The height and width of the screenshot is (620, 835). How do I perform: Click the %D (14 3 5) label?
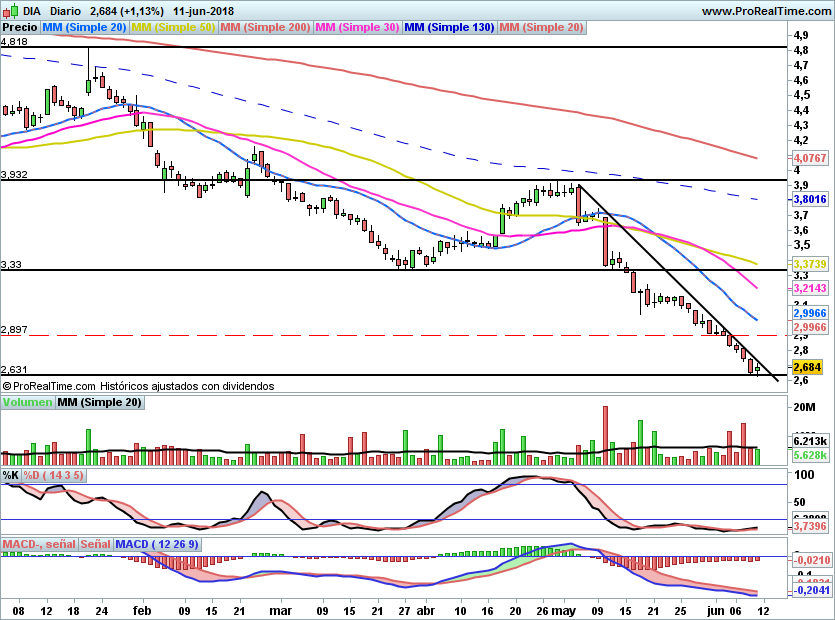click(x=53, y=475)
